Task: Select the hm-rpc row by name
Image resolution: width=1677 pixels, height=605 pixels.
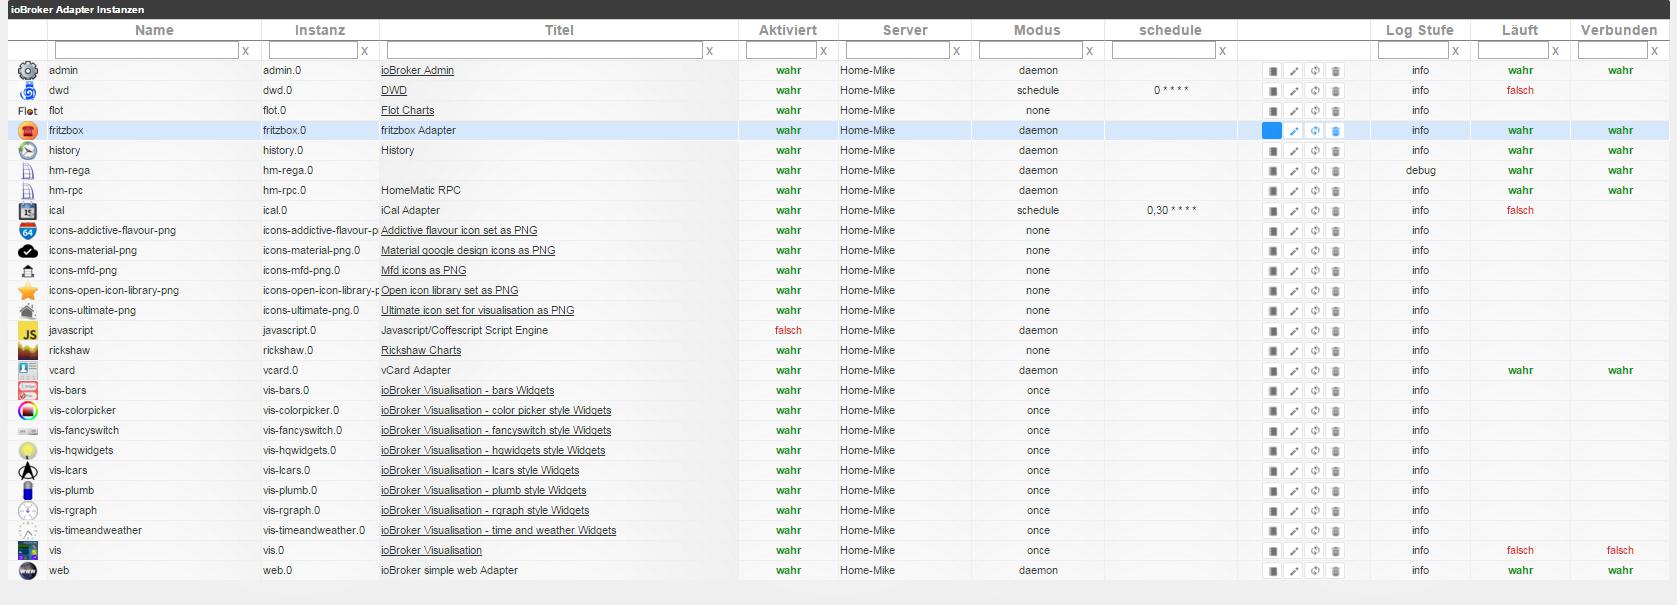Action: (66, 191)
